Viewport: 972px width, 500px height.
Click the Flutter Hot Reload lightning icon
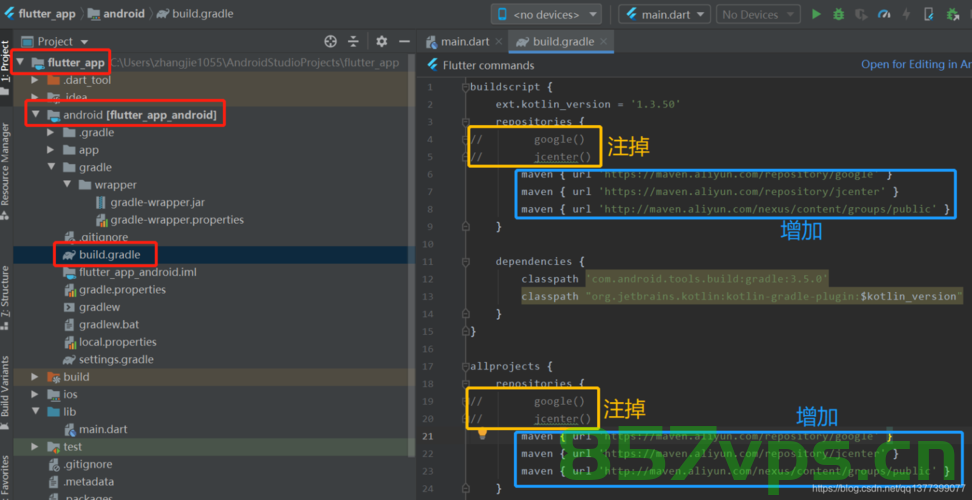point(906,14)
